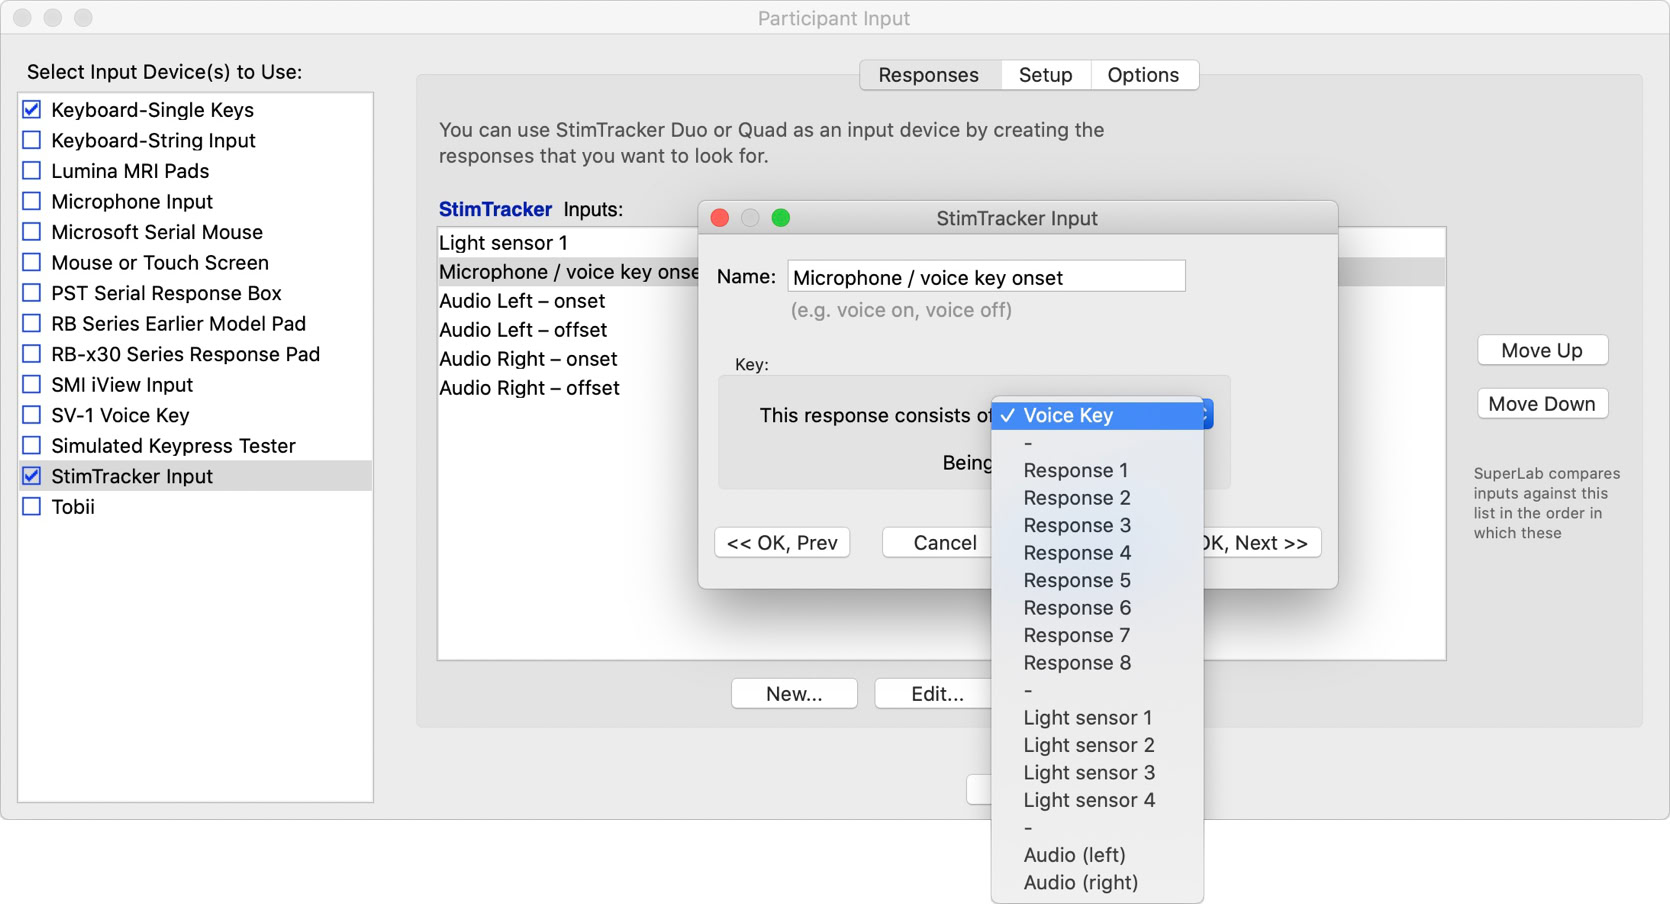Select Audio Right – onset in inputs list
Image resolution: width=1670 pixels, height=904 pixels.
coord(528,359)
